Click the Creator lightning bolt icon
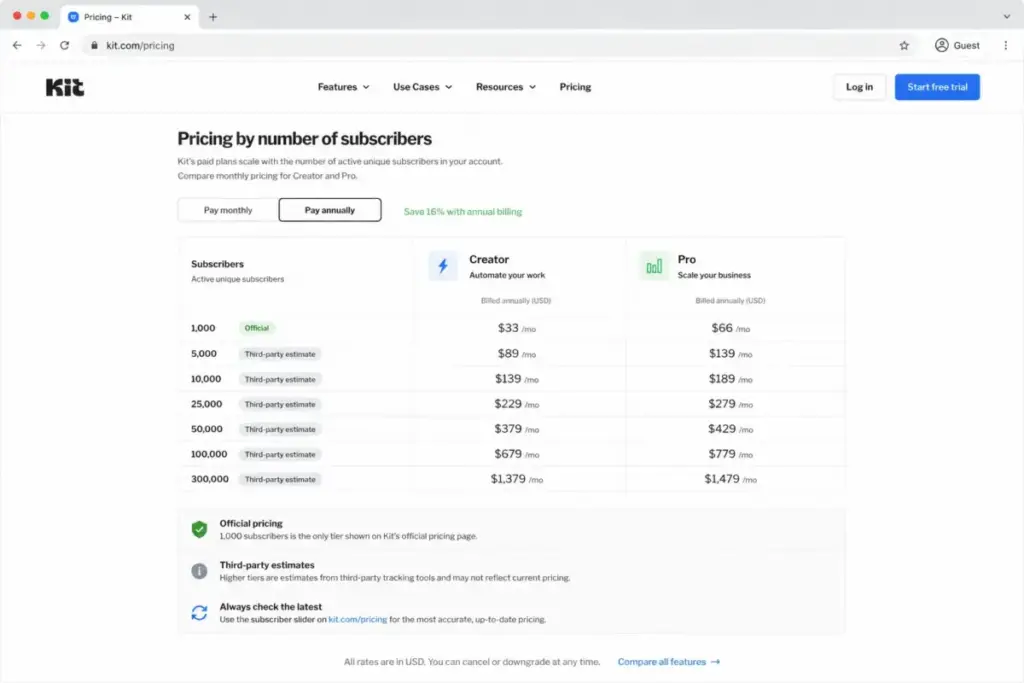The height and width of the screenshot is (683, 1024). (443, 266)
